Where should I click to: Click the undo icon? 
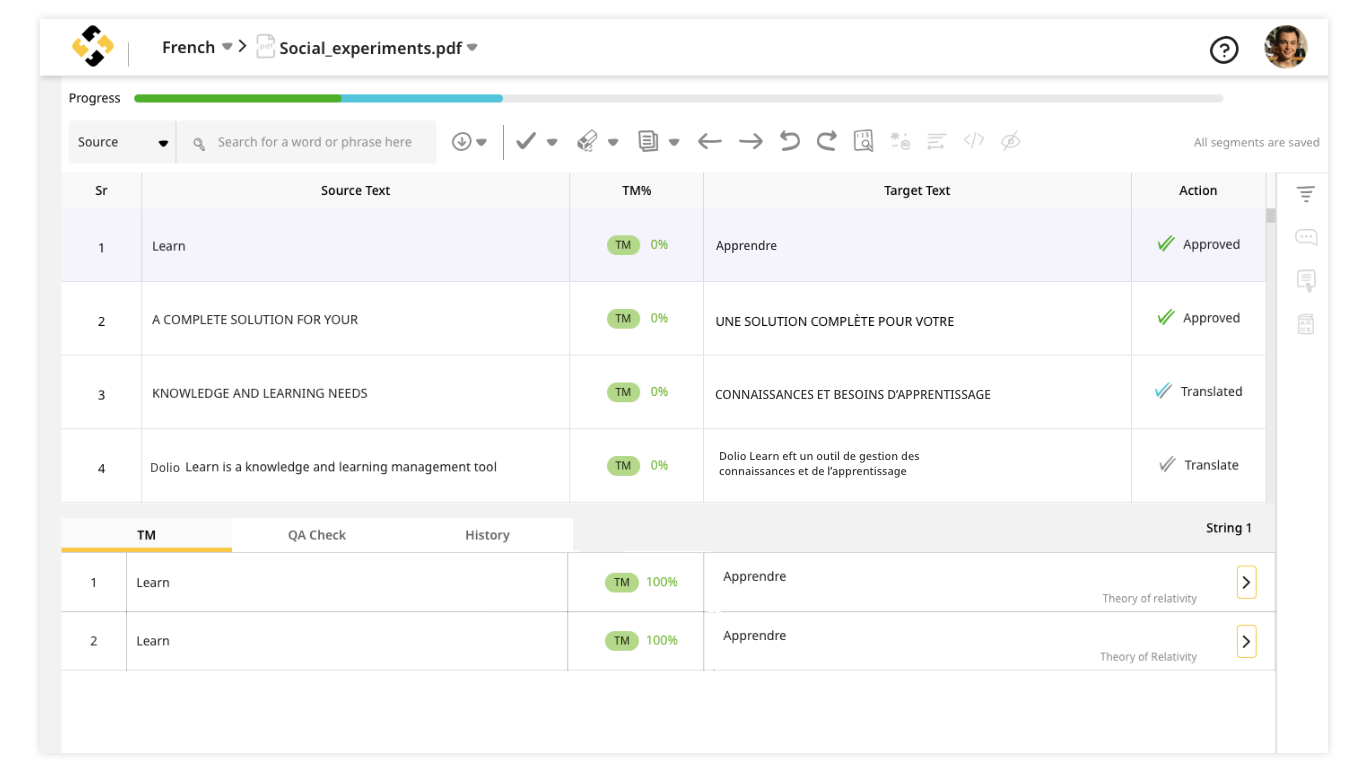coord(790,141)
